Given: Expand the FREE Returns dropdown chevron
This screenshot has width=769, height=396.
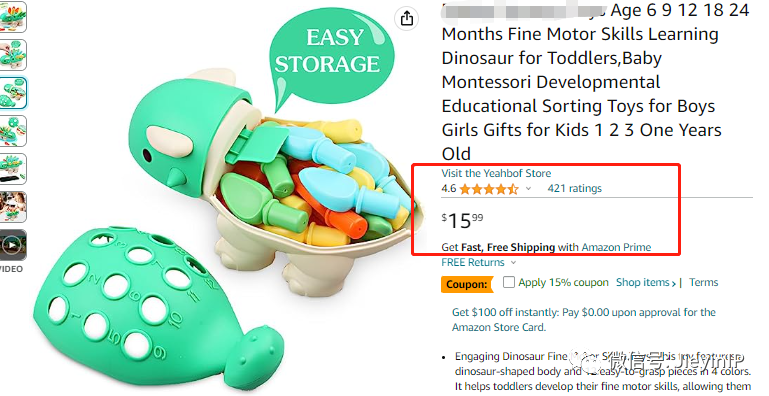Looking at the screenshot, I should pyautogui.click(x=513, y=263).
